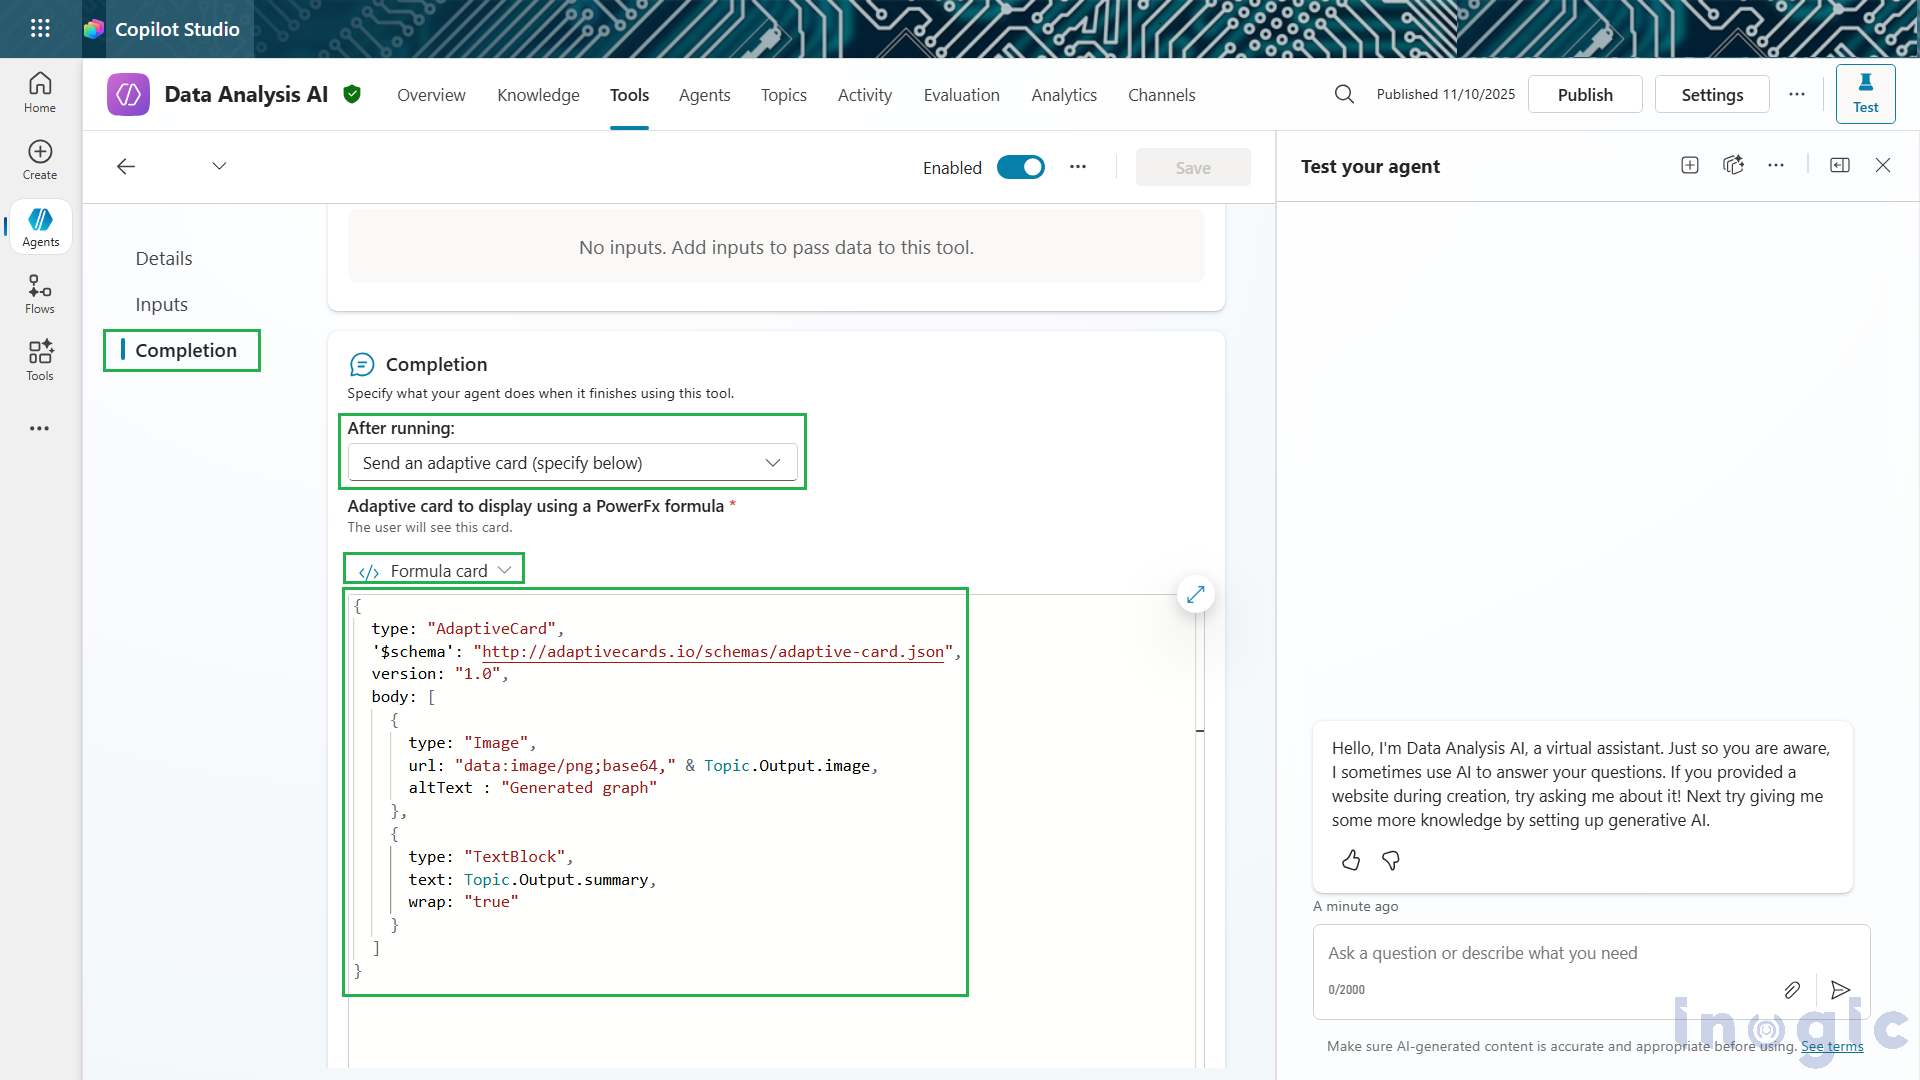Open the See terms link

coord(1831,1046)
